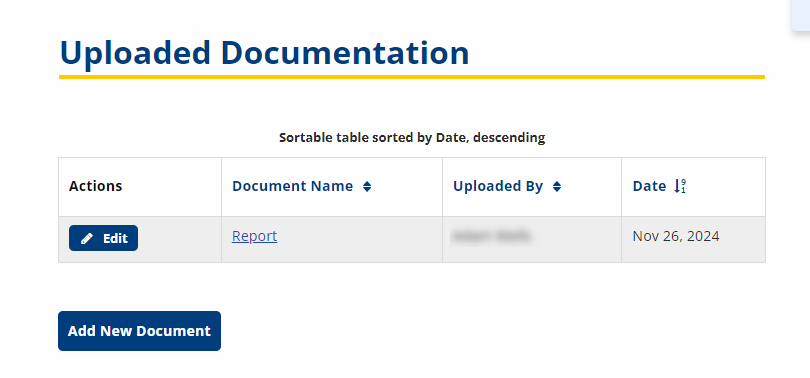Click the light blue panel at top-right corner
Viewport: 810px width, 378px height.
801,15
